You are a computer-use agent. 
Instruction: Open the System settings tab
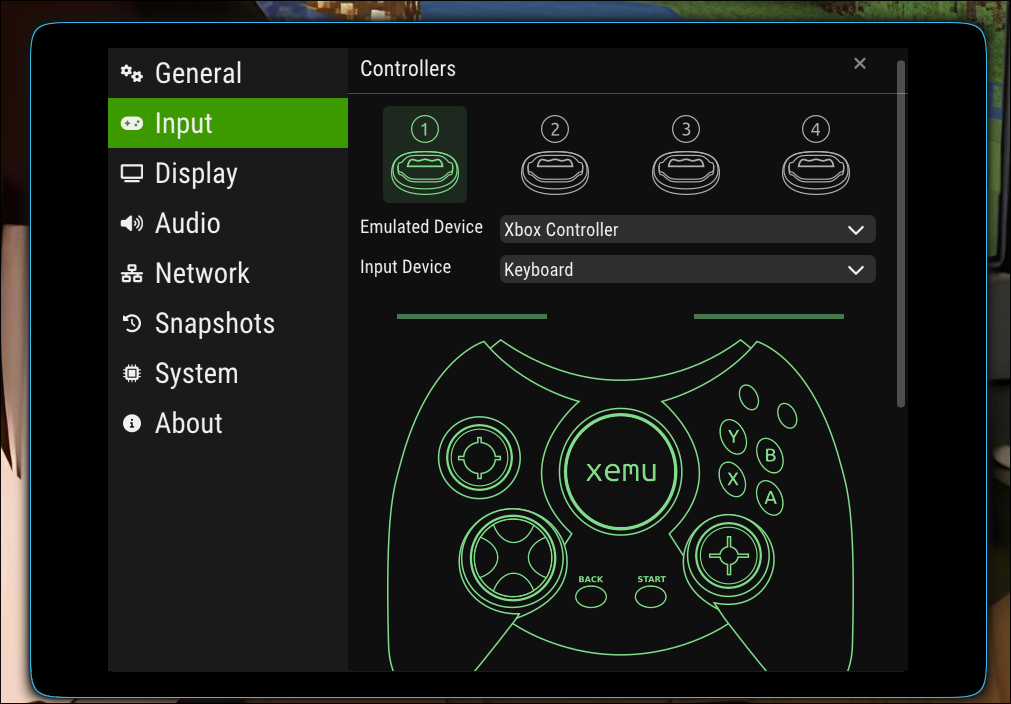tap(228, 373)
